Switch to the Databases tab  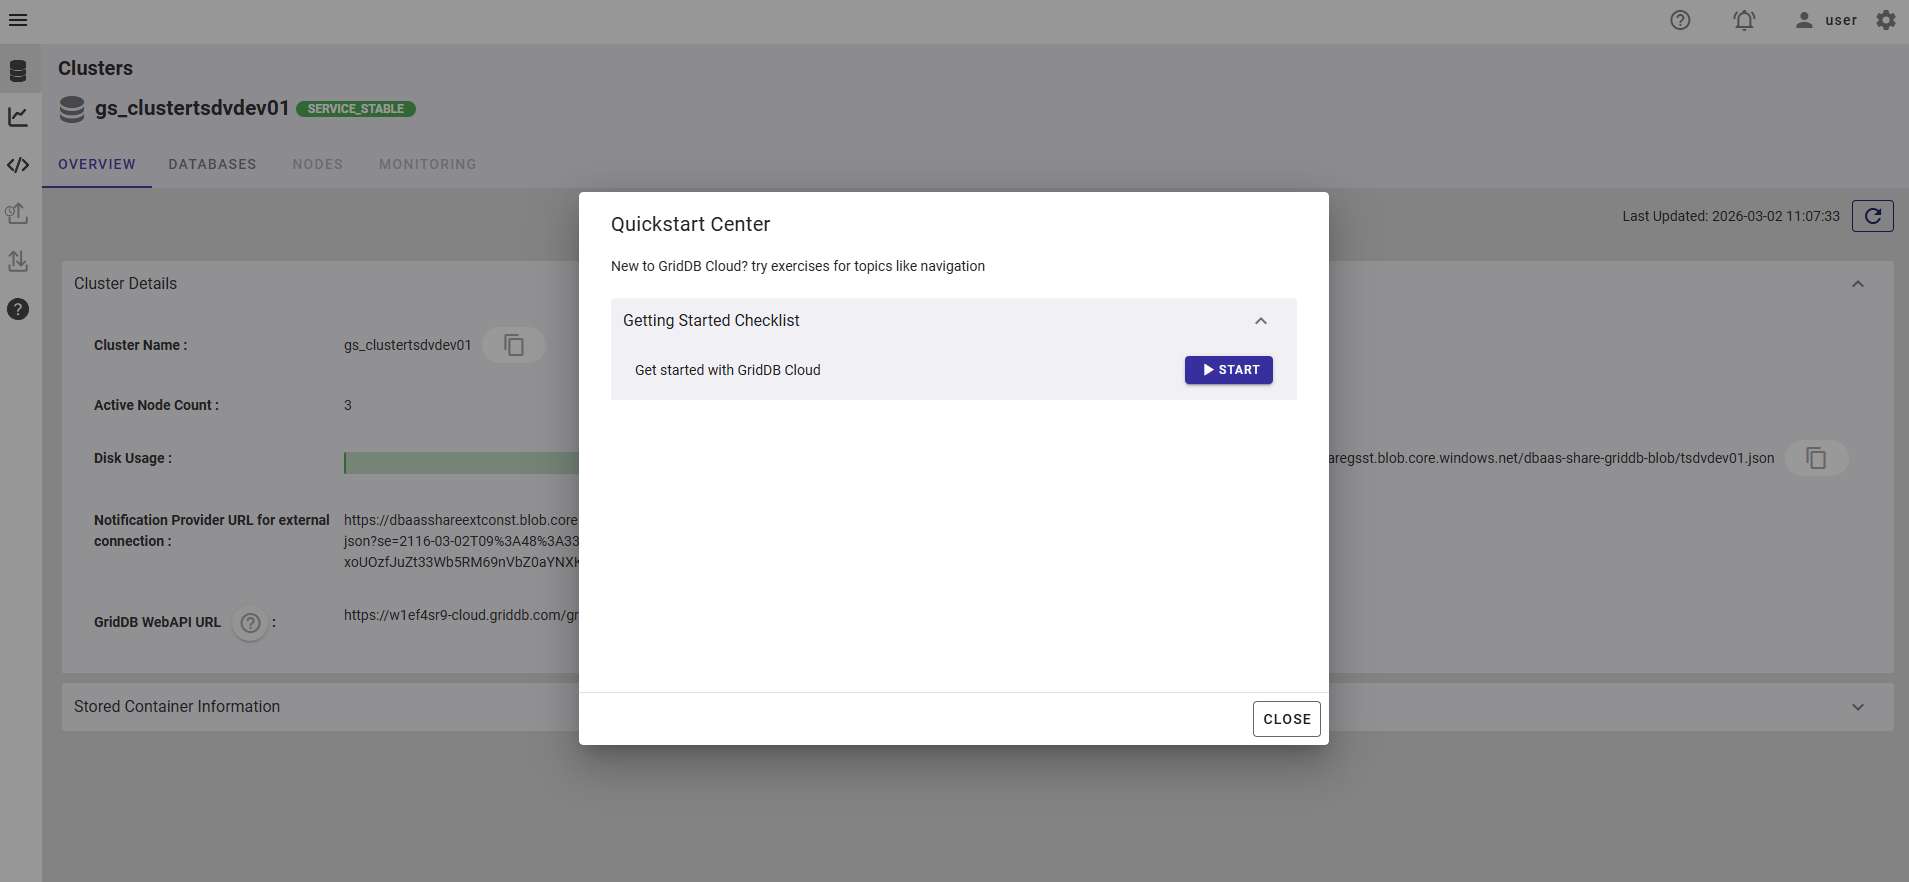pyautogui.click(x=212, y=164)
